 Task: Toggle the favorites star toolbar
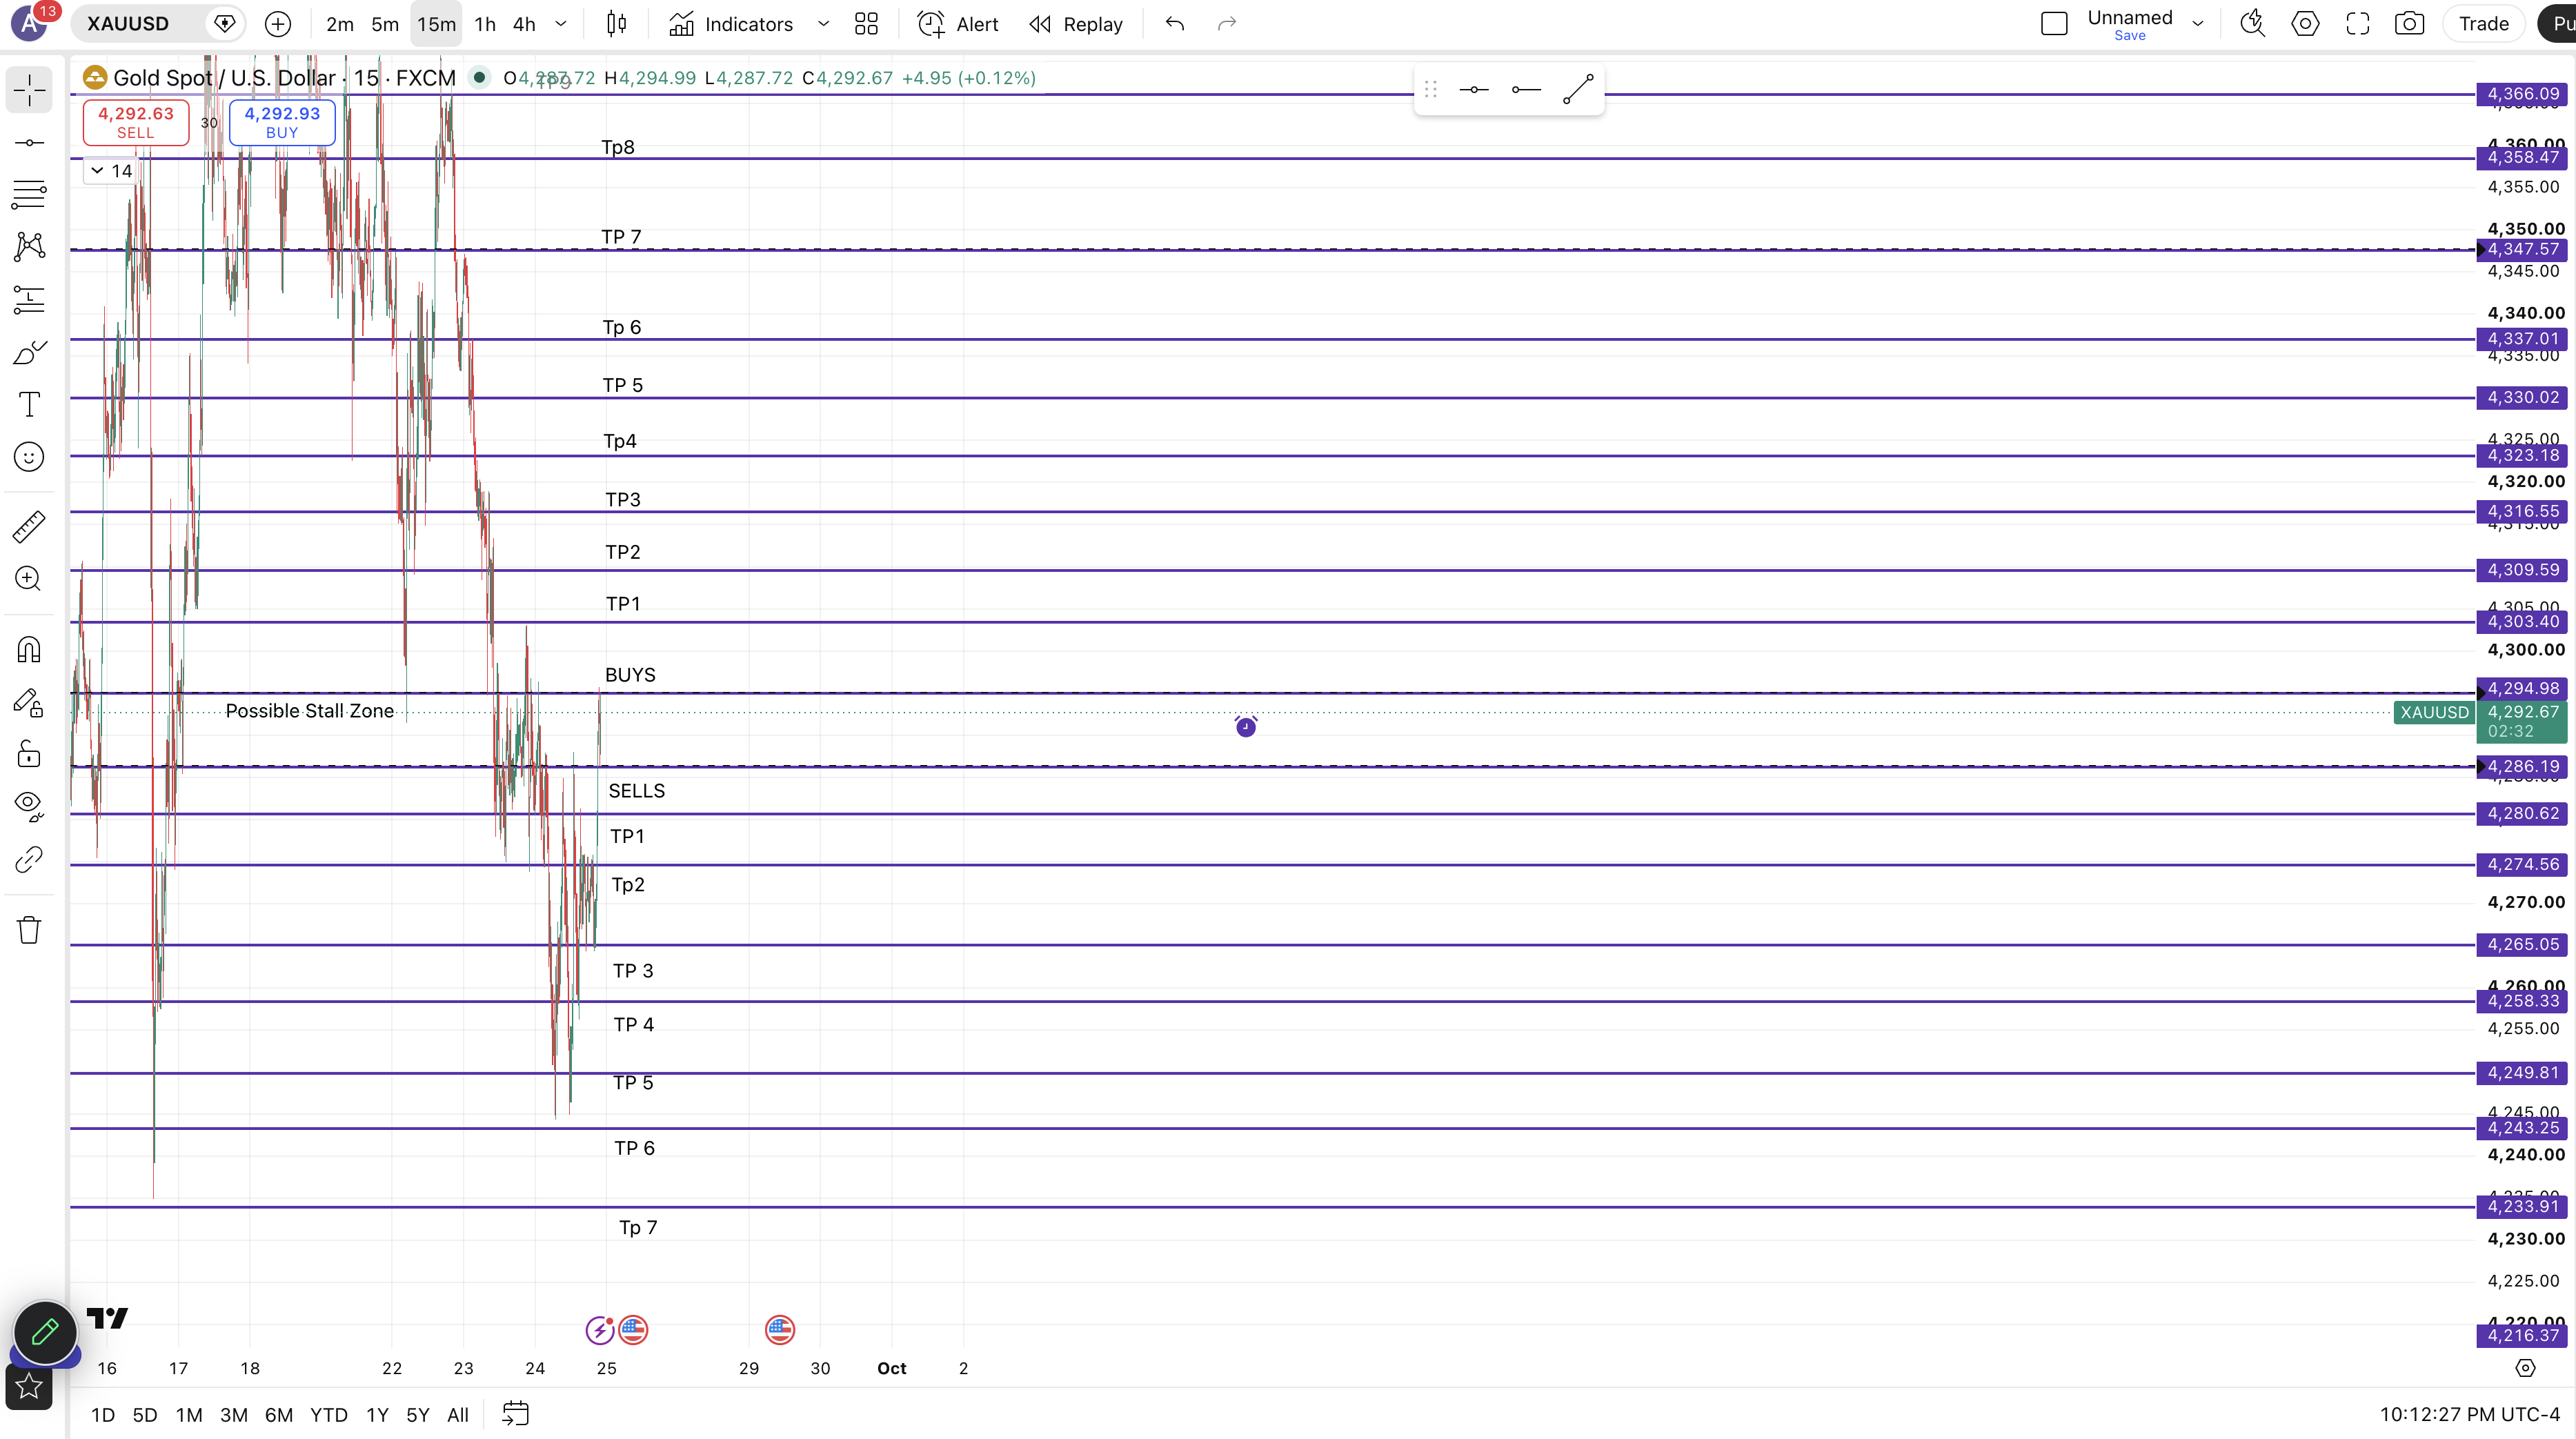[29, 1386]
